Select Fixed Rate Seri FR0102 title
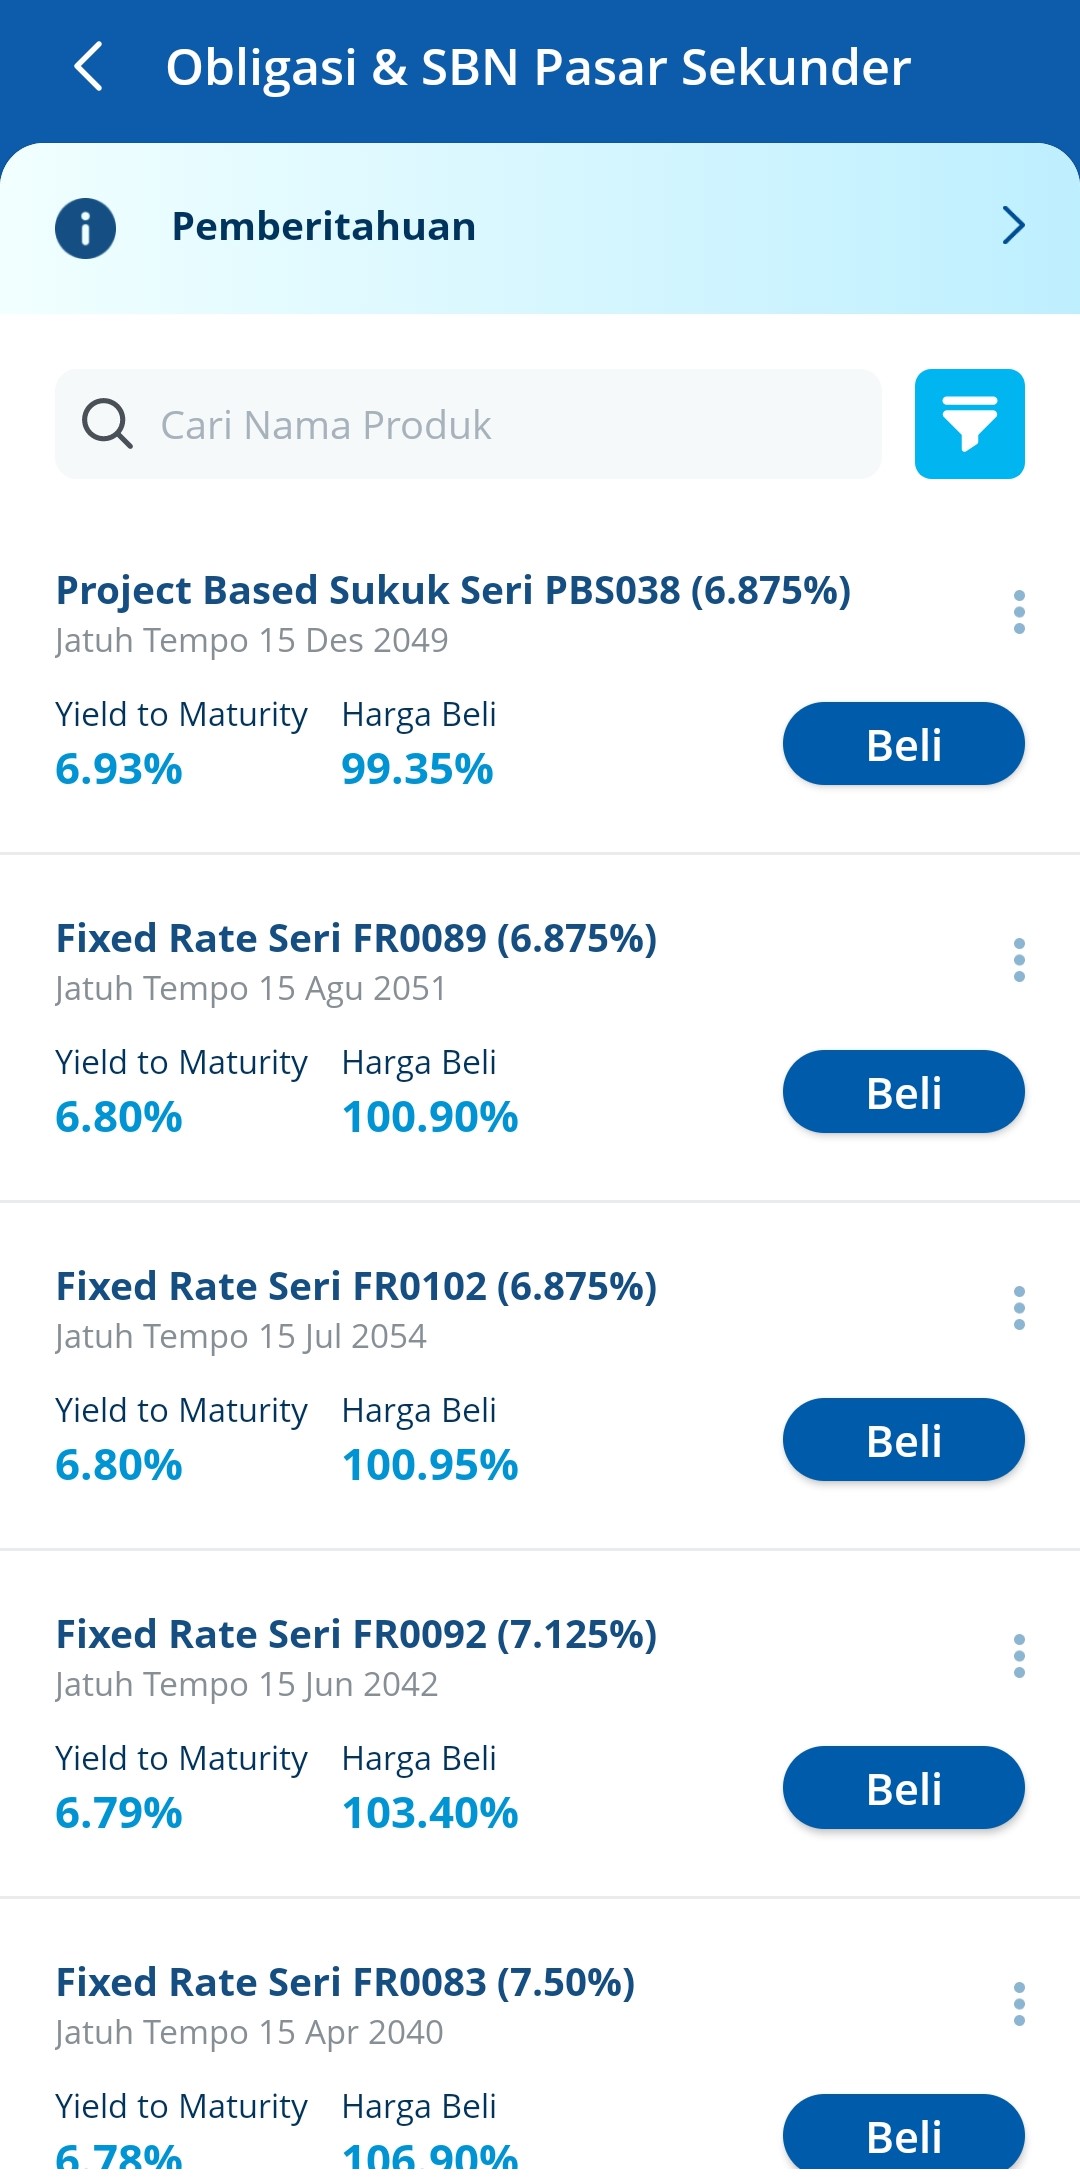This screenshot has width=1080, height=2180. tap(356, 1286)
